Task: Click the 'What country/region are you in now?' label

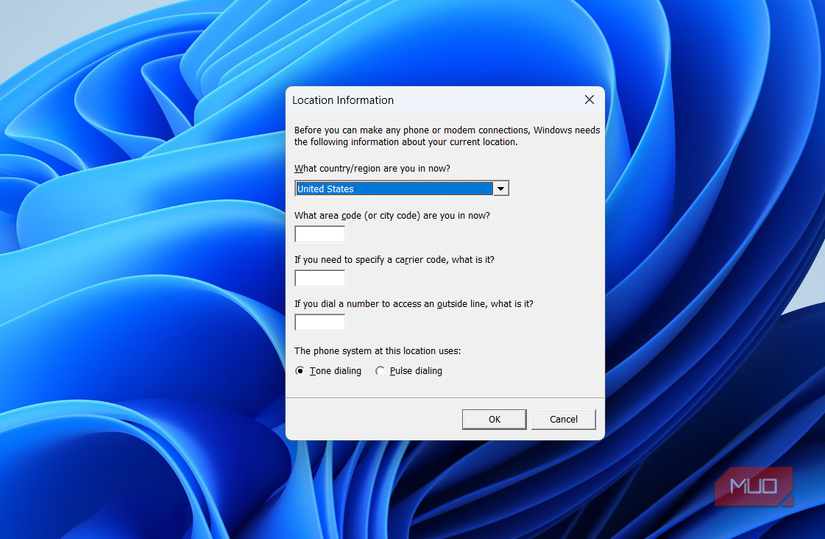Action: click(372, 168)
